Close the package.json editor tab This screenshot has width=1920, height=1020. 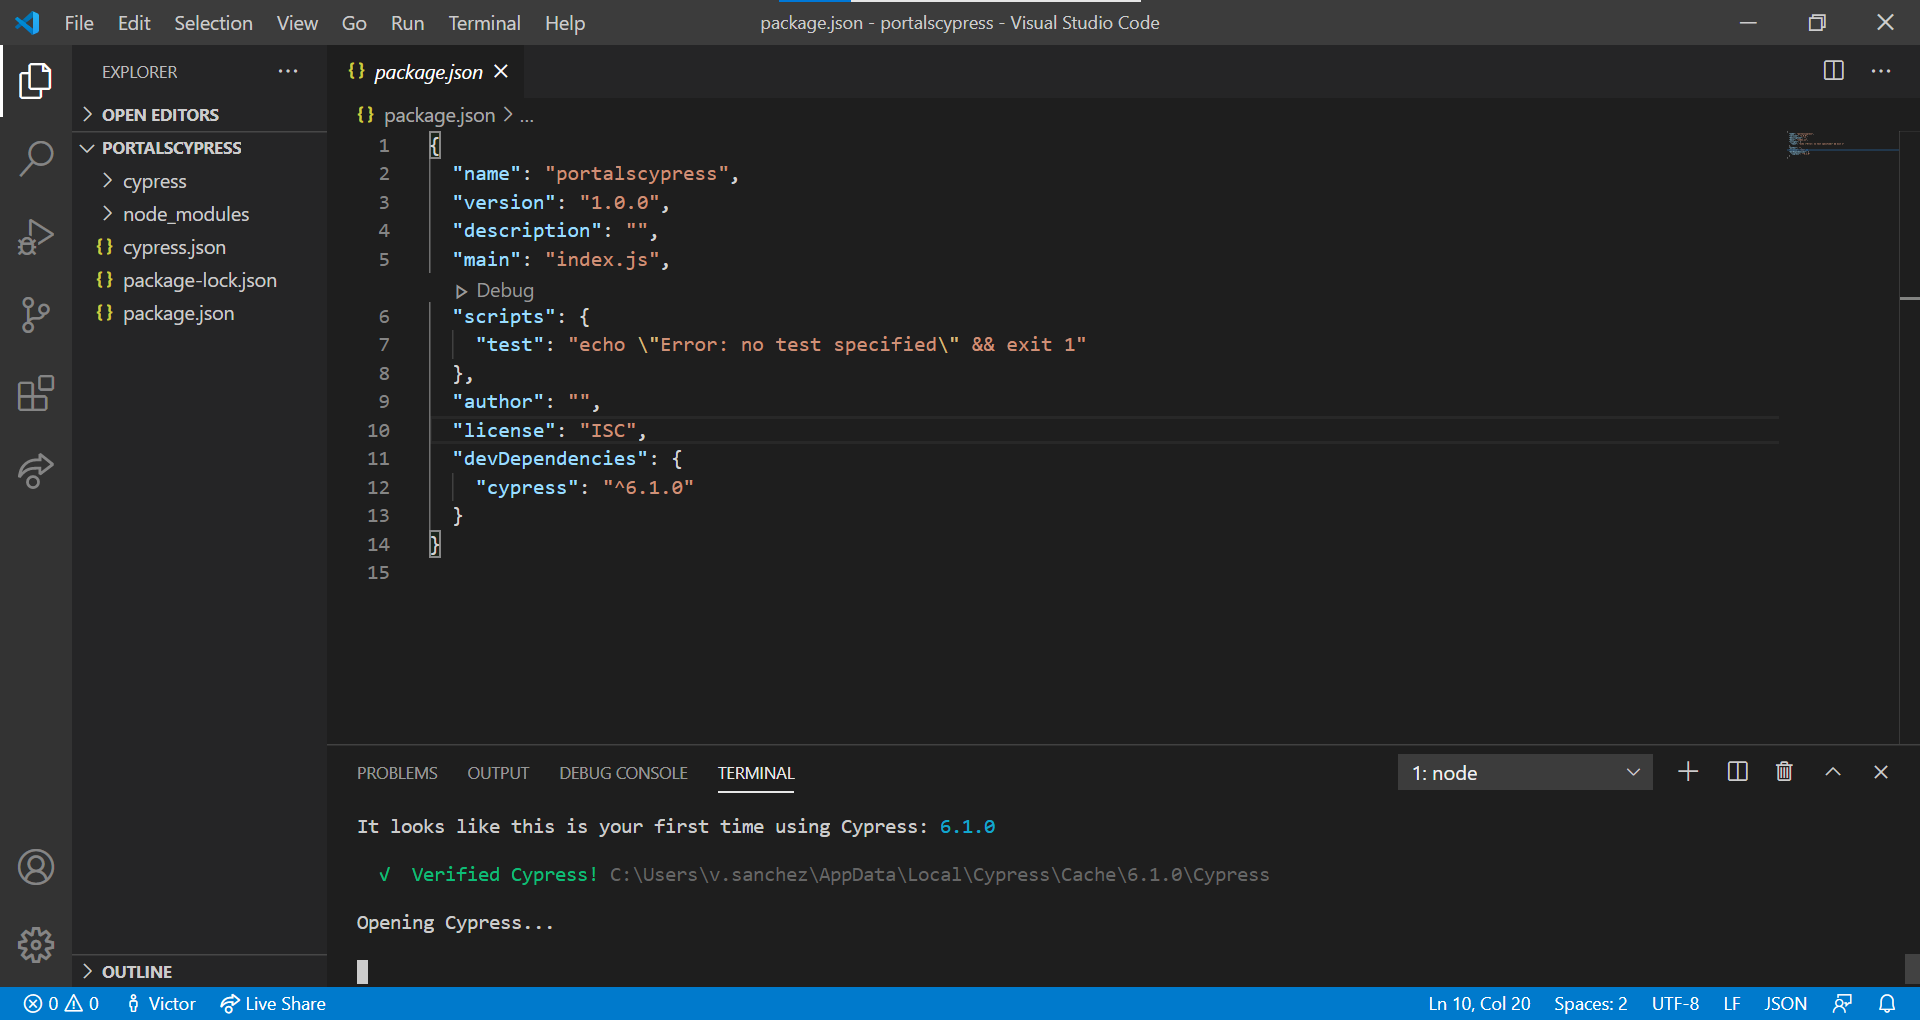coord(501,71)
